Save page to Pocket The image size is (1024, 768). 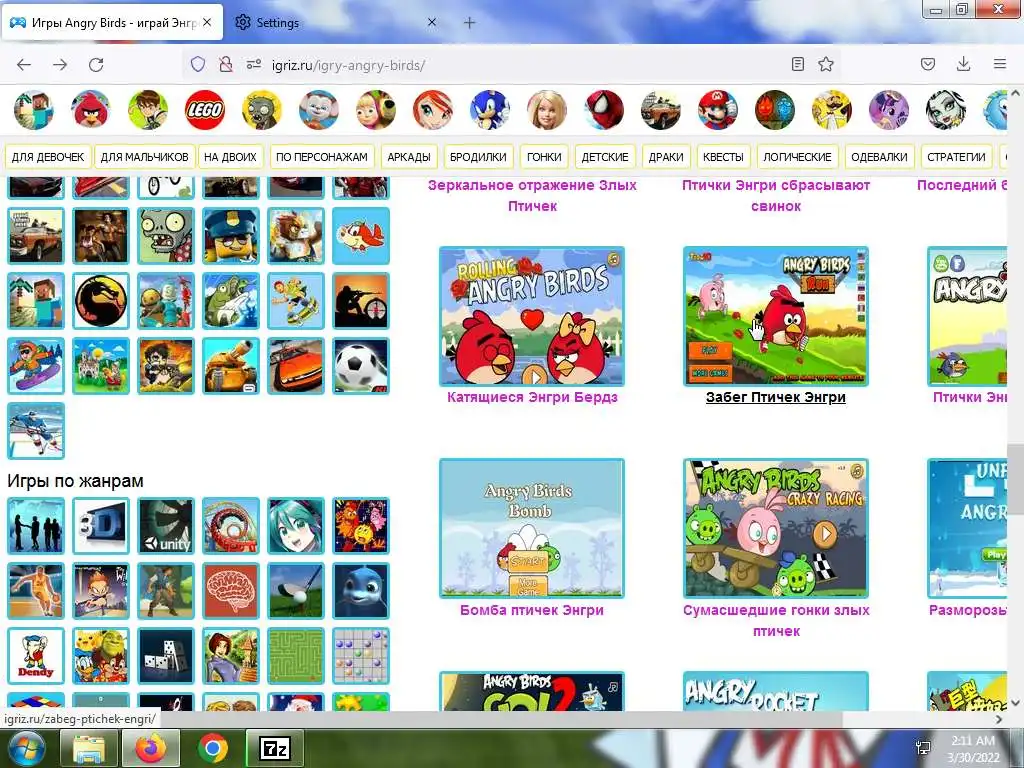[928, 64]
